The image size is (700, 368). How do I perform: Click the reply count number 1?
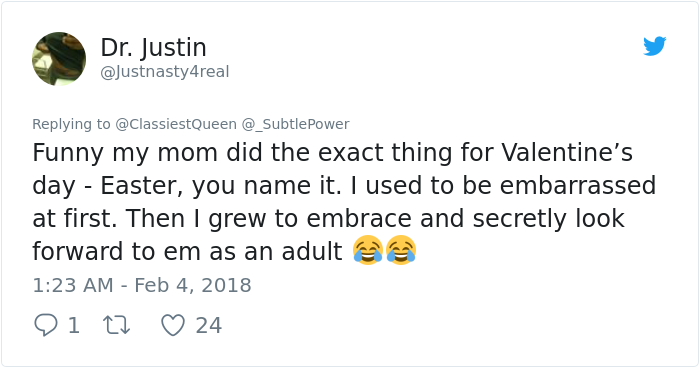click(x=74, y=325)
